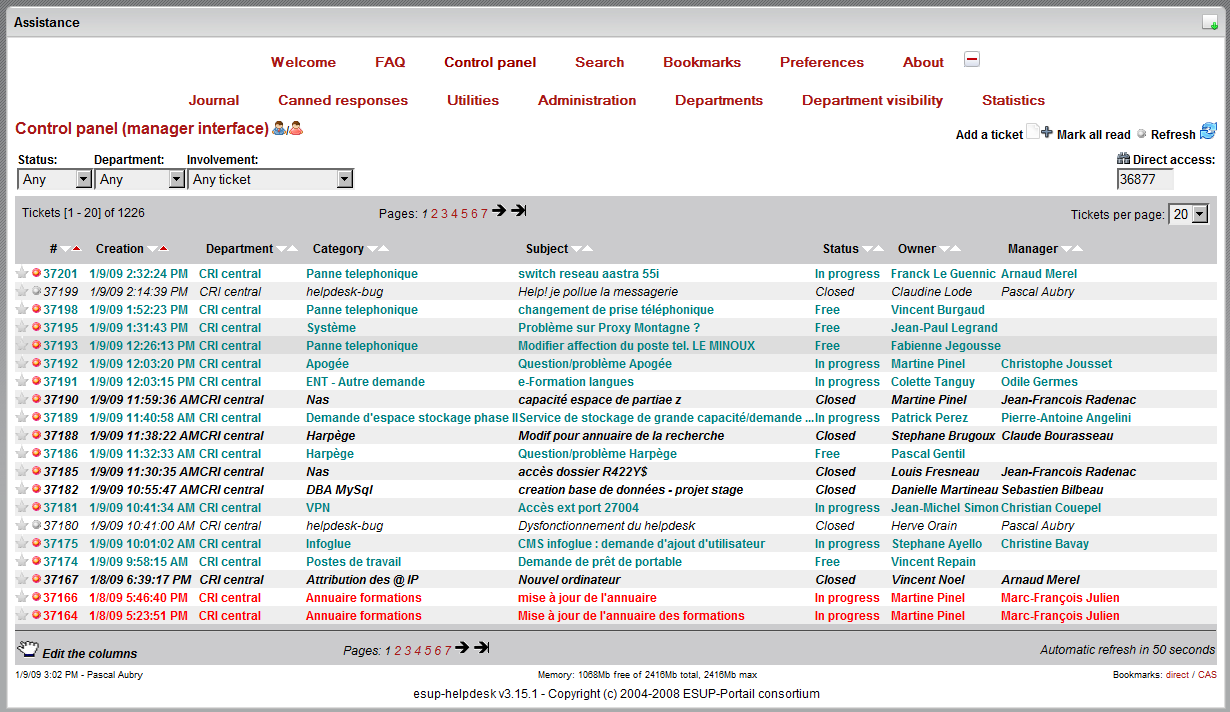Click the Refresh icon
Image resolution: width=1230 pixels, height=712 pixels.
(x=1208, y=131)
